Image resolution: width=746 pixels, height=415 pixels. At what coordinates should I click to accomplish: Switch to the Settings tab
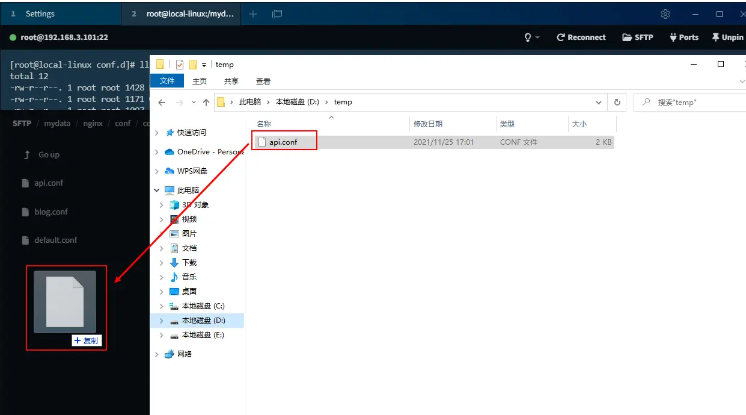pos(40,14)
